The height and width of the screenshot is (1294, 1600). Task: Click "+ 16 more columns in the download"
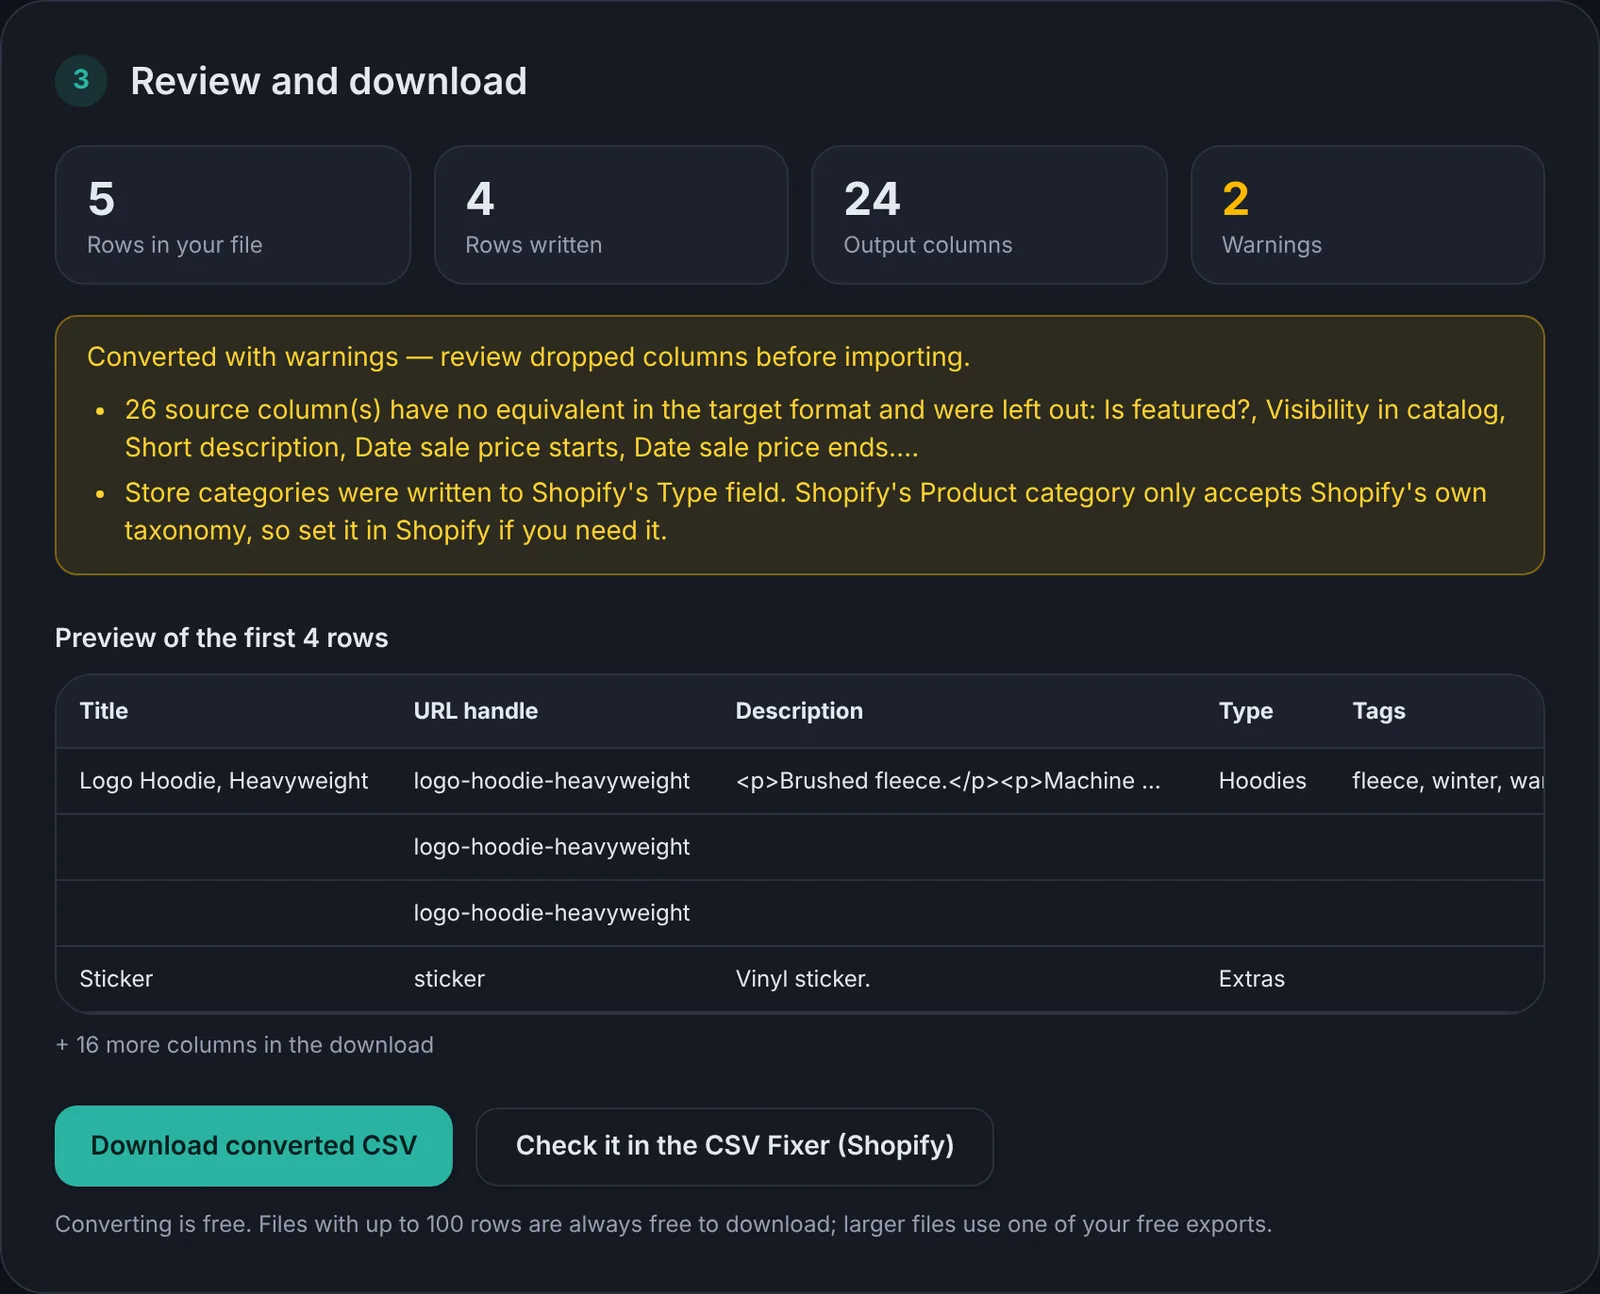pyautogui.click(x=244, y=1045)
